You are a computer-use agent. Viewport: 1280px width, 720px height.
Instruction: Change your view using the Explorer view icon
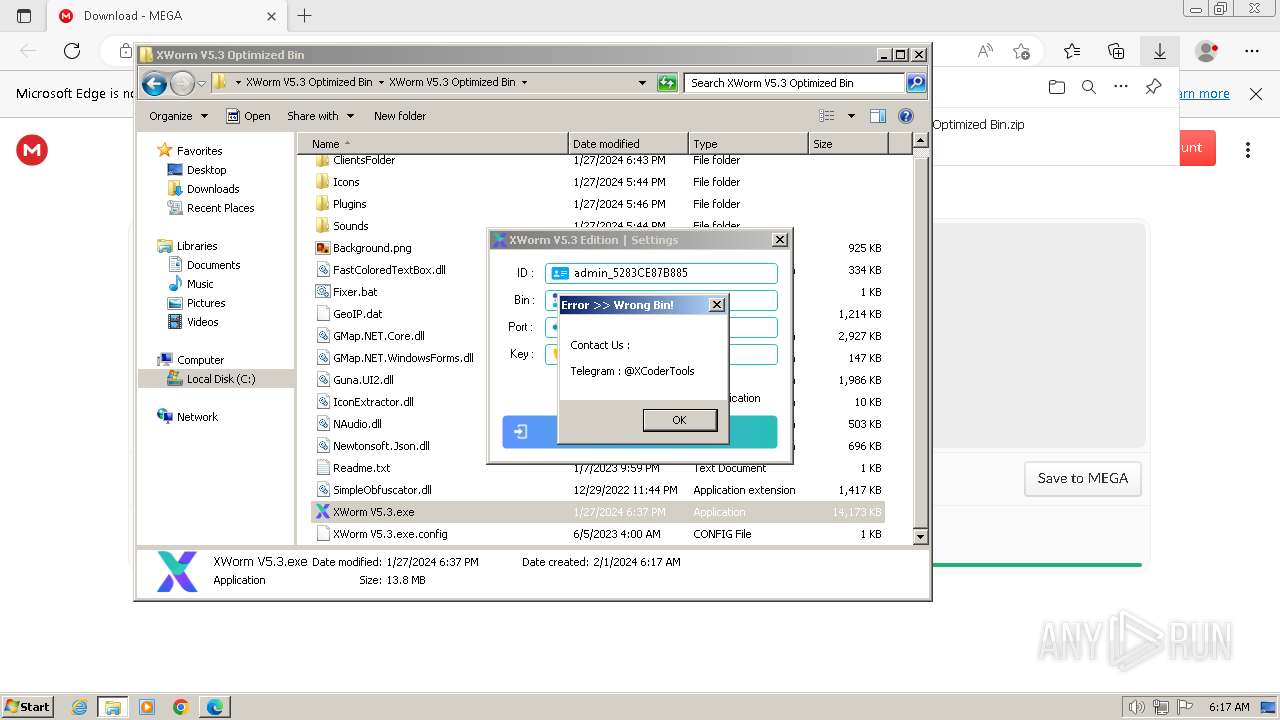(827, 116)
